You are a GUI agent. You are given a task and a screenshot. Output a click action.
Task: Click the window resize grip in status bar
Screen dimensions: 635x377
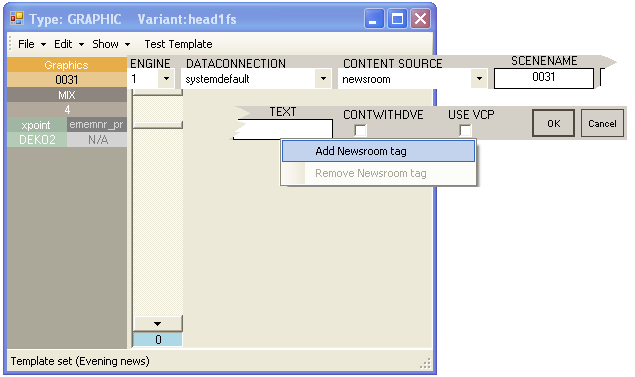coord(425,363)
